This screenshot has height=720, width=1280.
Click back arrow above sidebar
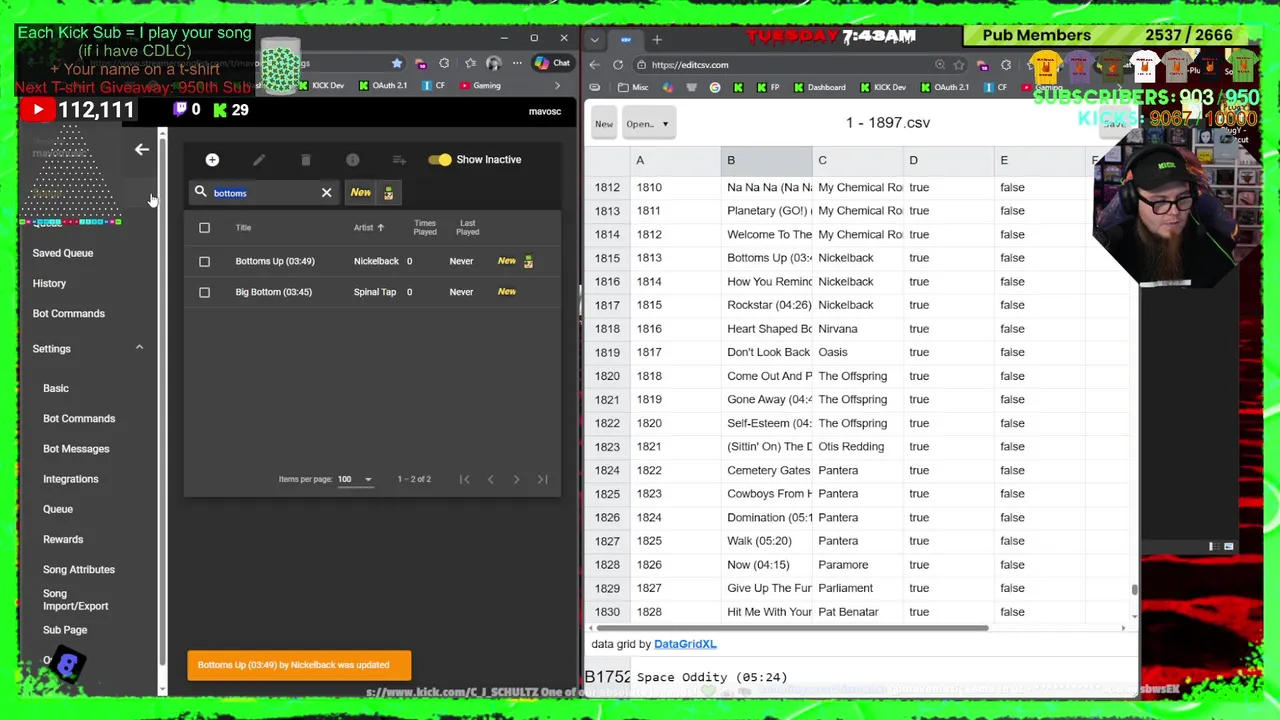pos(142,150)
